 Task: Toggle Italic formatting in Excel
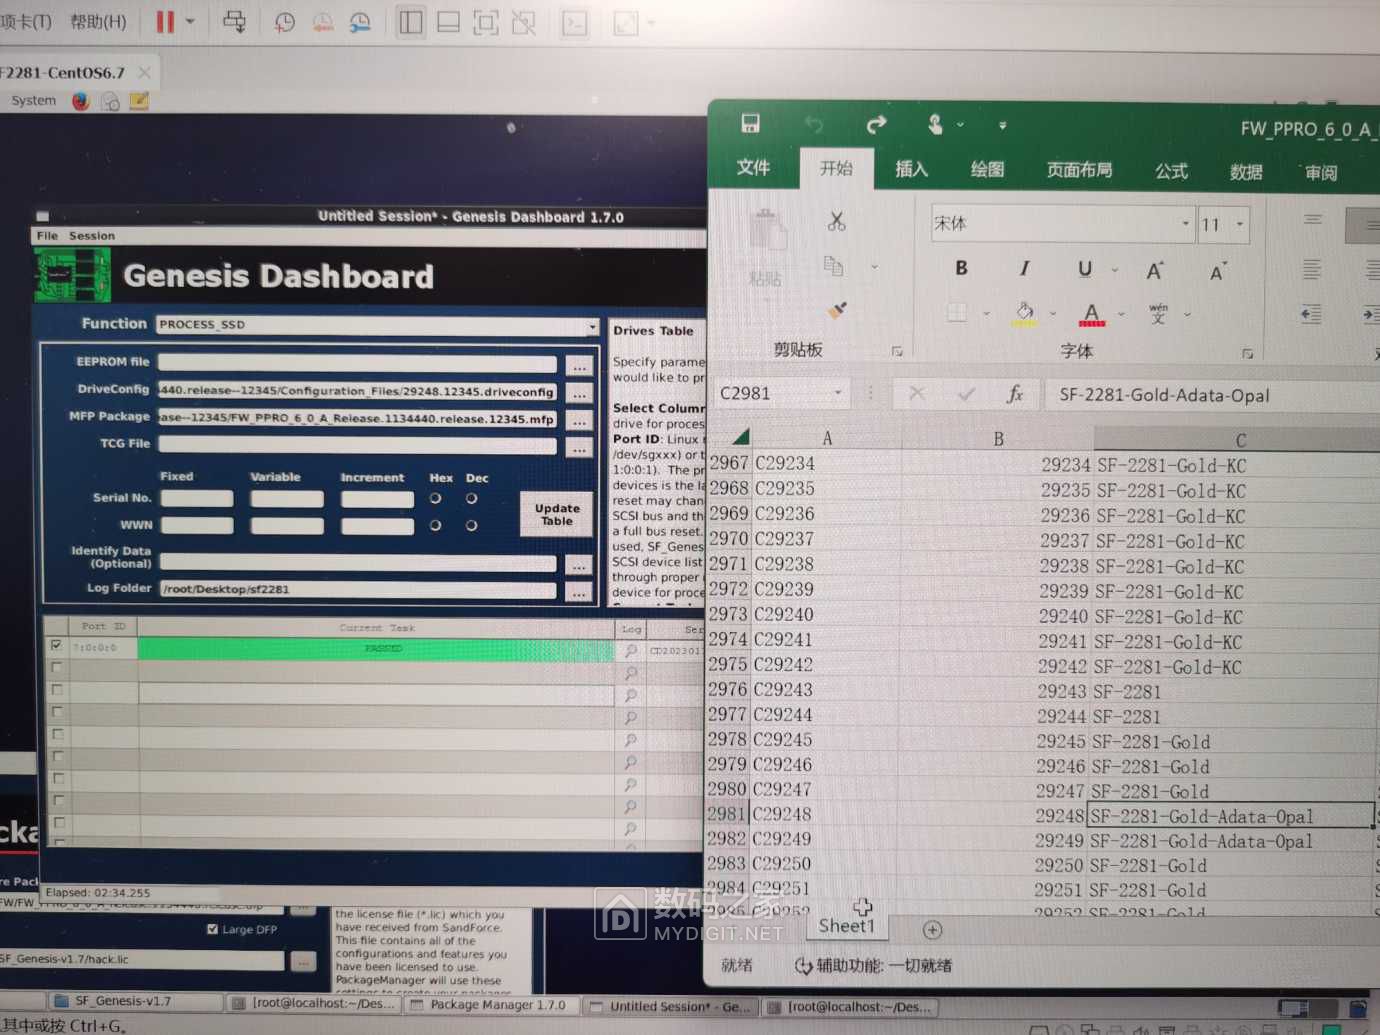(x=1024, y=268)
